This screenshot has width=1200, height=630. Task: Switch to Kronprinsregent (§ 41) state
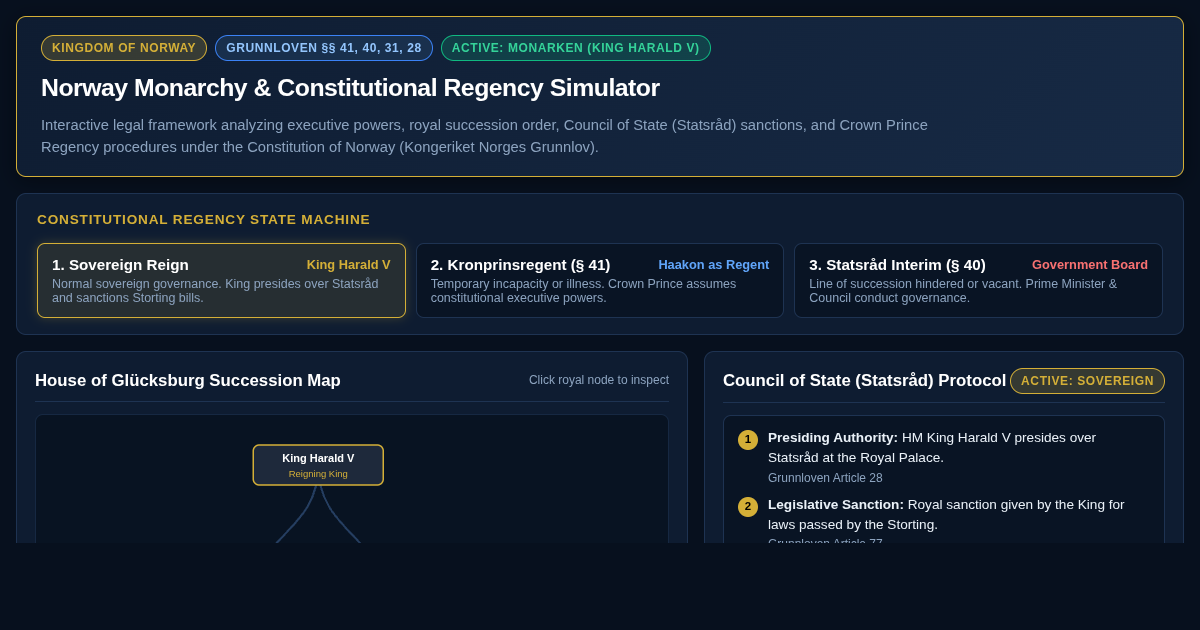pos(600,281)
